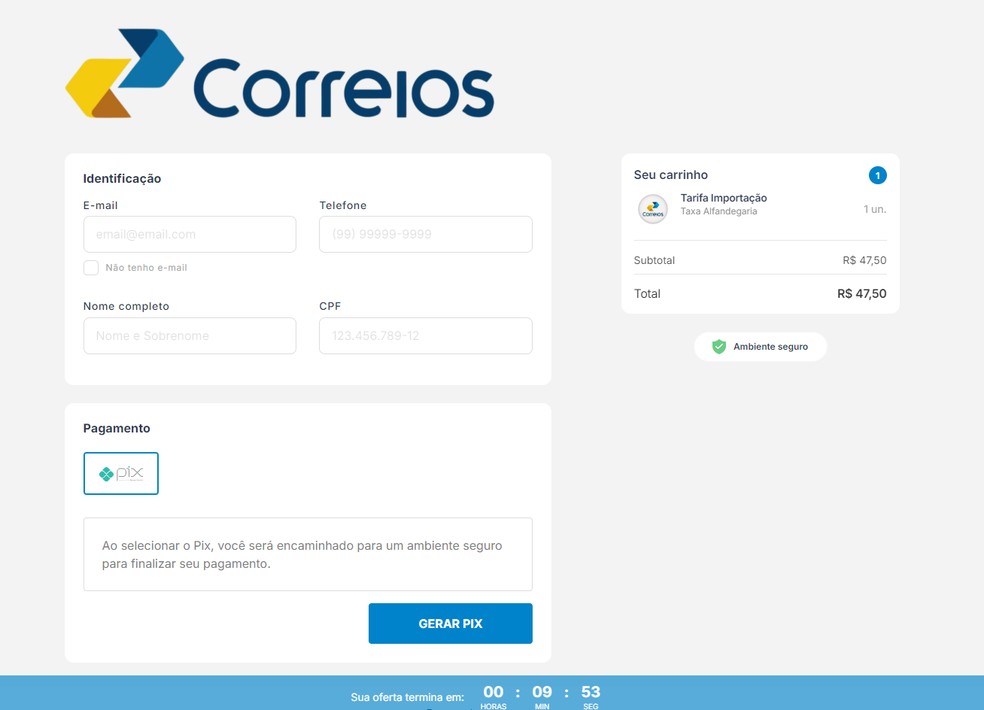
Task: Focus the Nome completo input field
Action: tap(190, 335)
